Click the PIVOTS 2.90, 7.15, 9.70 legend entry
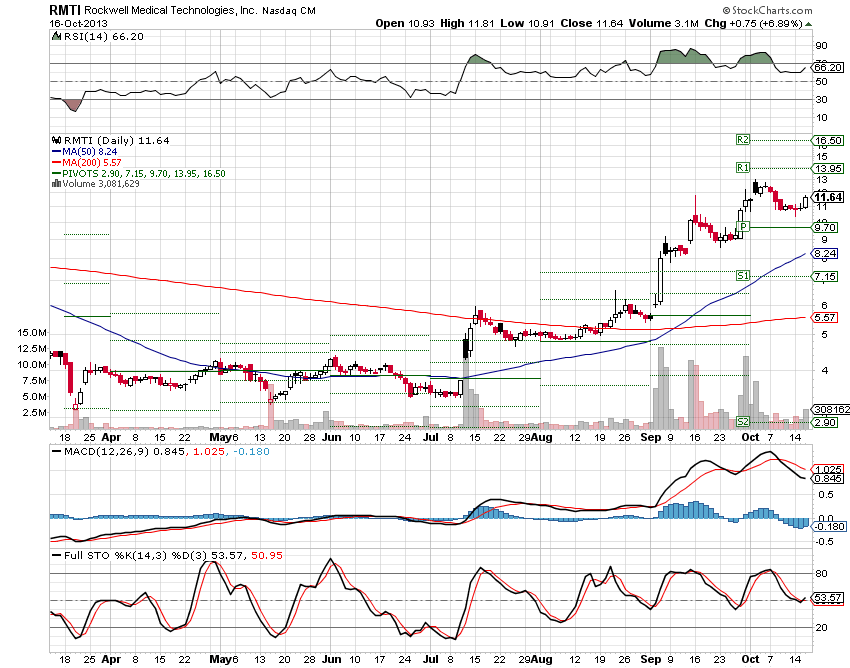This screenshot has width=850, height=668. (x=144, y=174)
